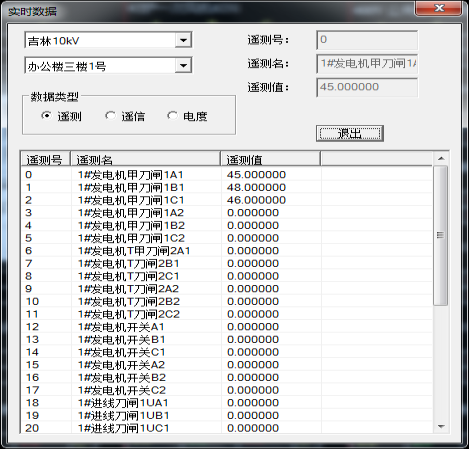
Task: Click the 遥测号 column header
Action: [x=45, y=159]
